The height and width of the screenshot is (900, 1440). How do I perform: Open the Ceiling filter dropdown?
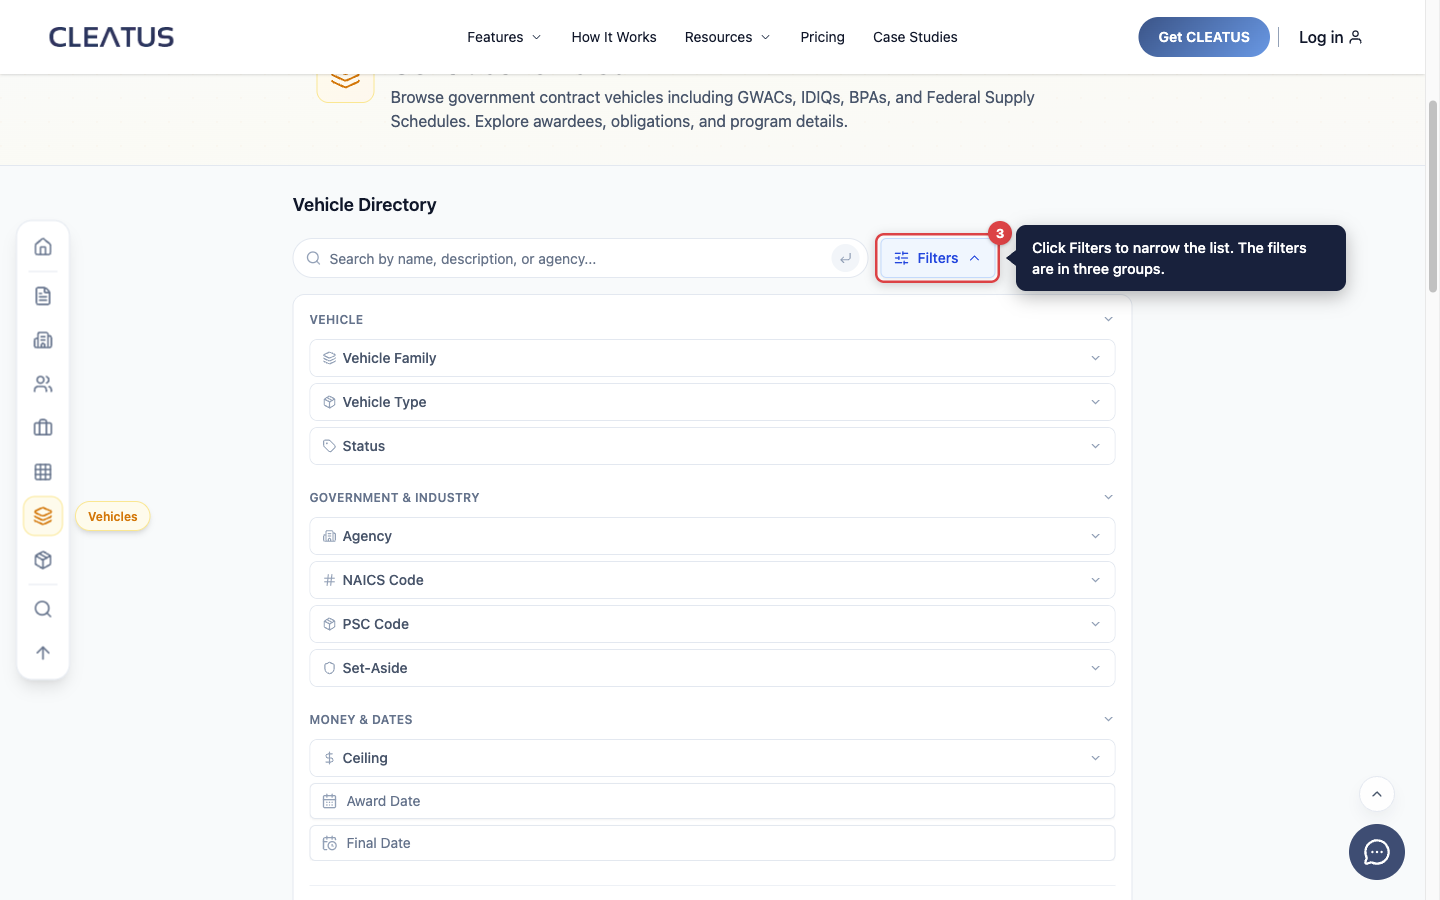pos(712,758)
